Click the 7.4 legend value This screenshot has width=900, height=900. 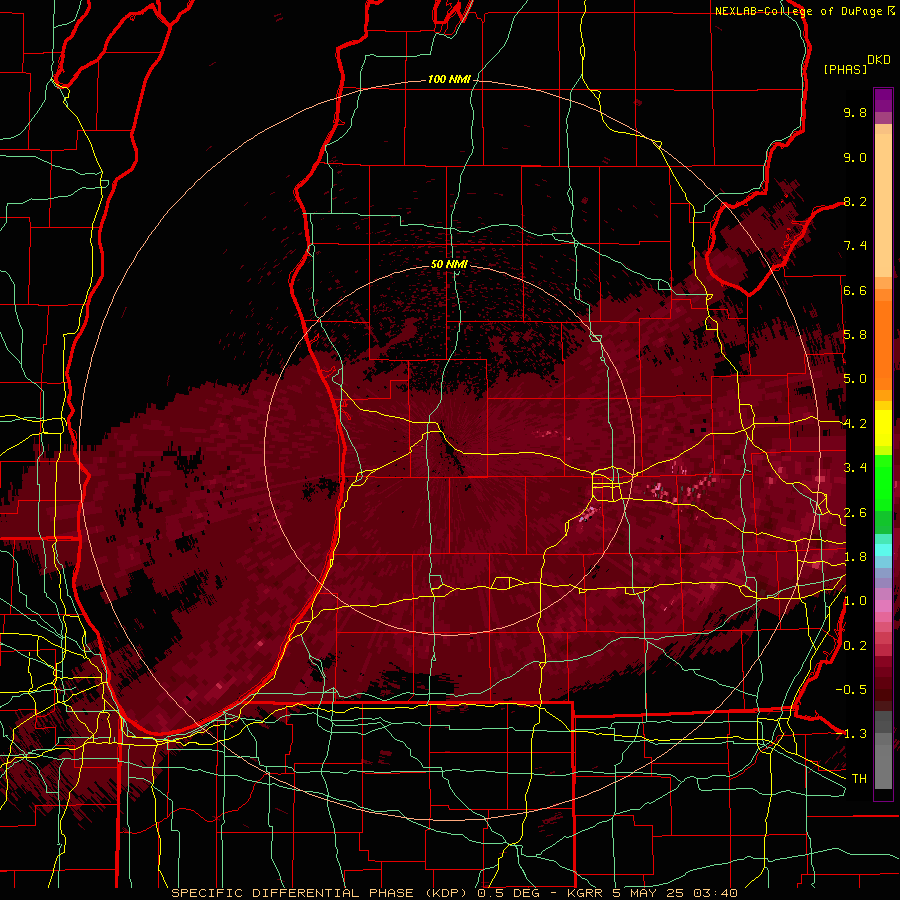coord(855,246)
